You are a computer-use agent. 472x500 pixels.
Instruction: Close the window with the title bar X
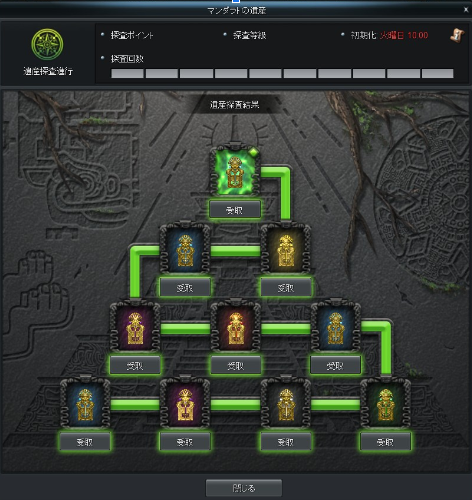point(466,10)
